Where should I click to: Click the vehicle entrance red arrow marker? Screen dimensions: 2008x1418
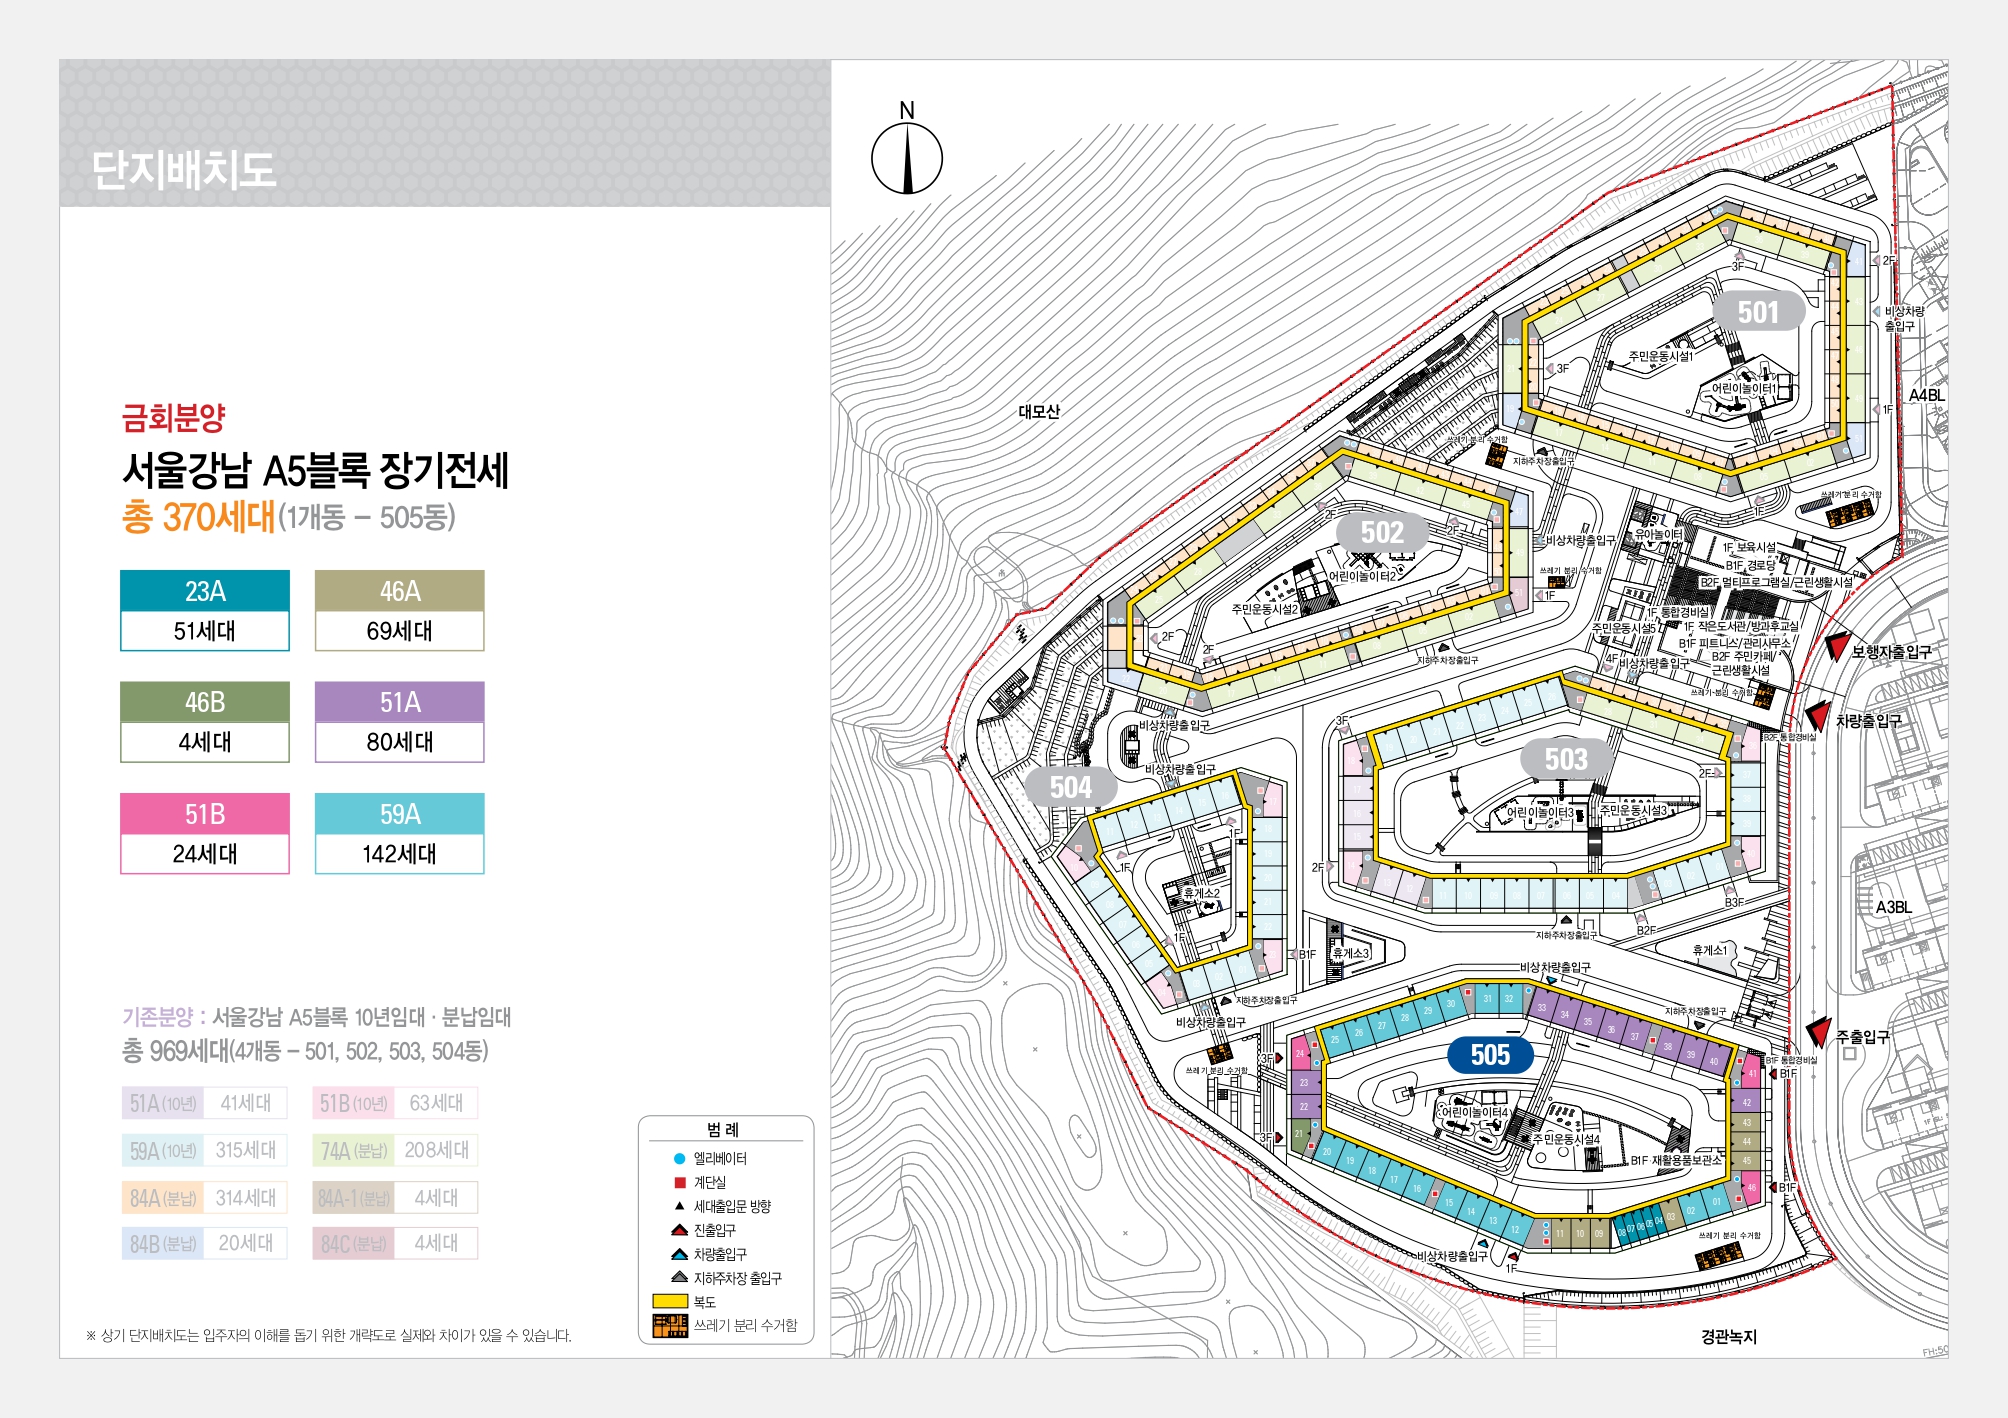click(x=1818, y=717)
